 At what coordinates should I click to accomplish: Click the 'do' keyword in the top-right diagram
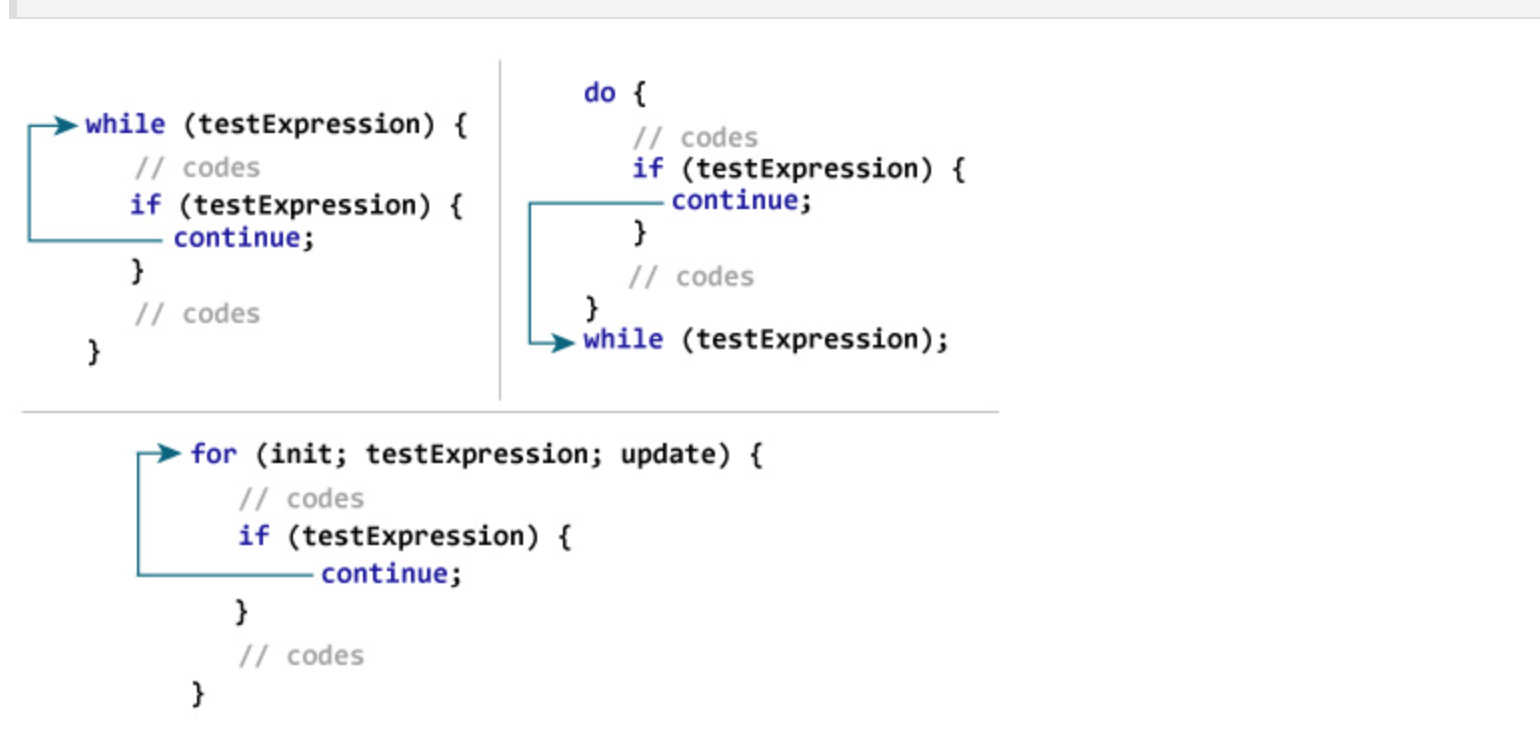tap(599, 94)
